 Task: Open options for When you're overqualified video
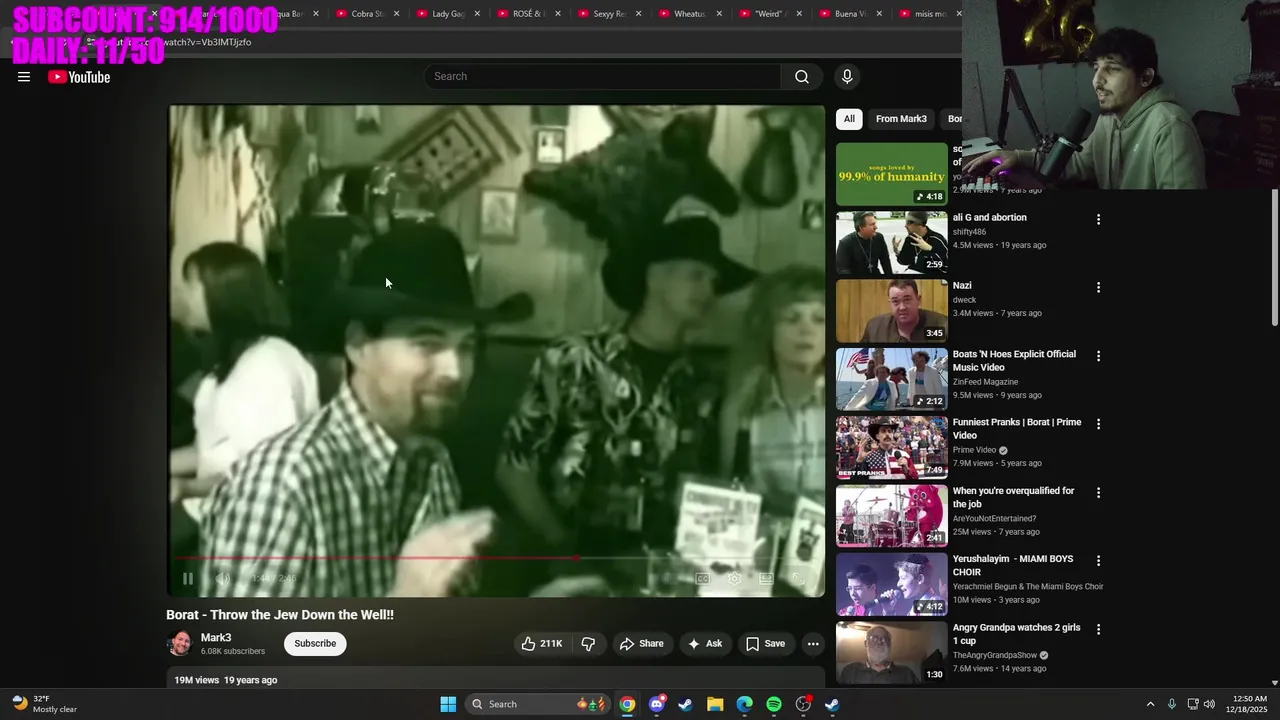point(1098,493)
